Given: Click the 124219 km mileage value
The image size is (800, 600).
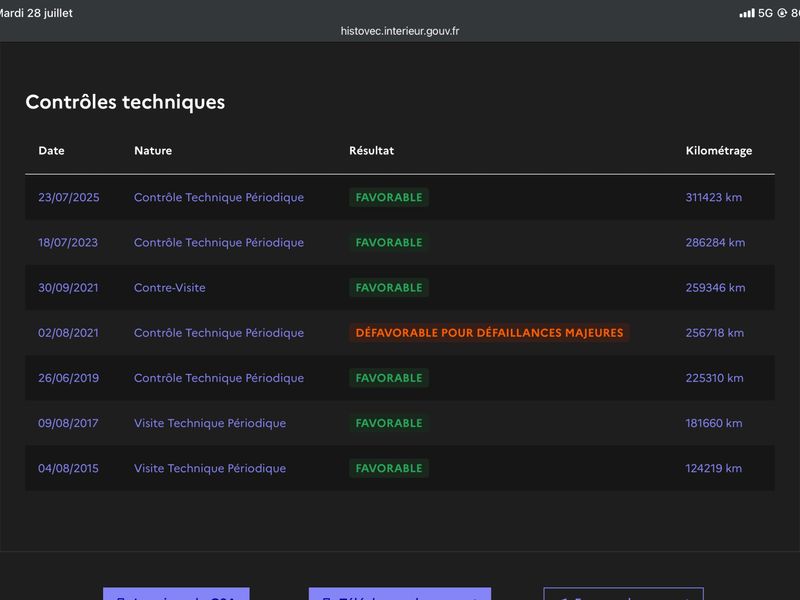Looking at the screenshot, I should pos(714,468).
